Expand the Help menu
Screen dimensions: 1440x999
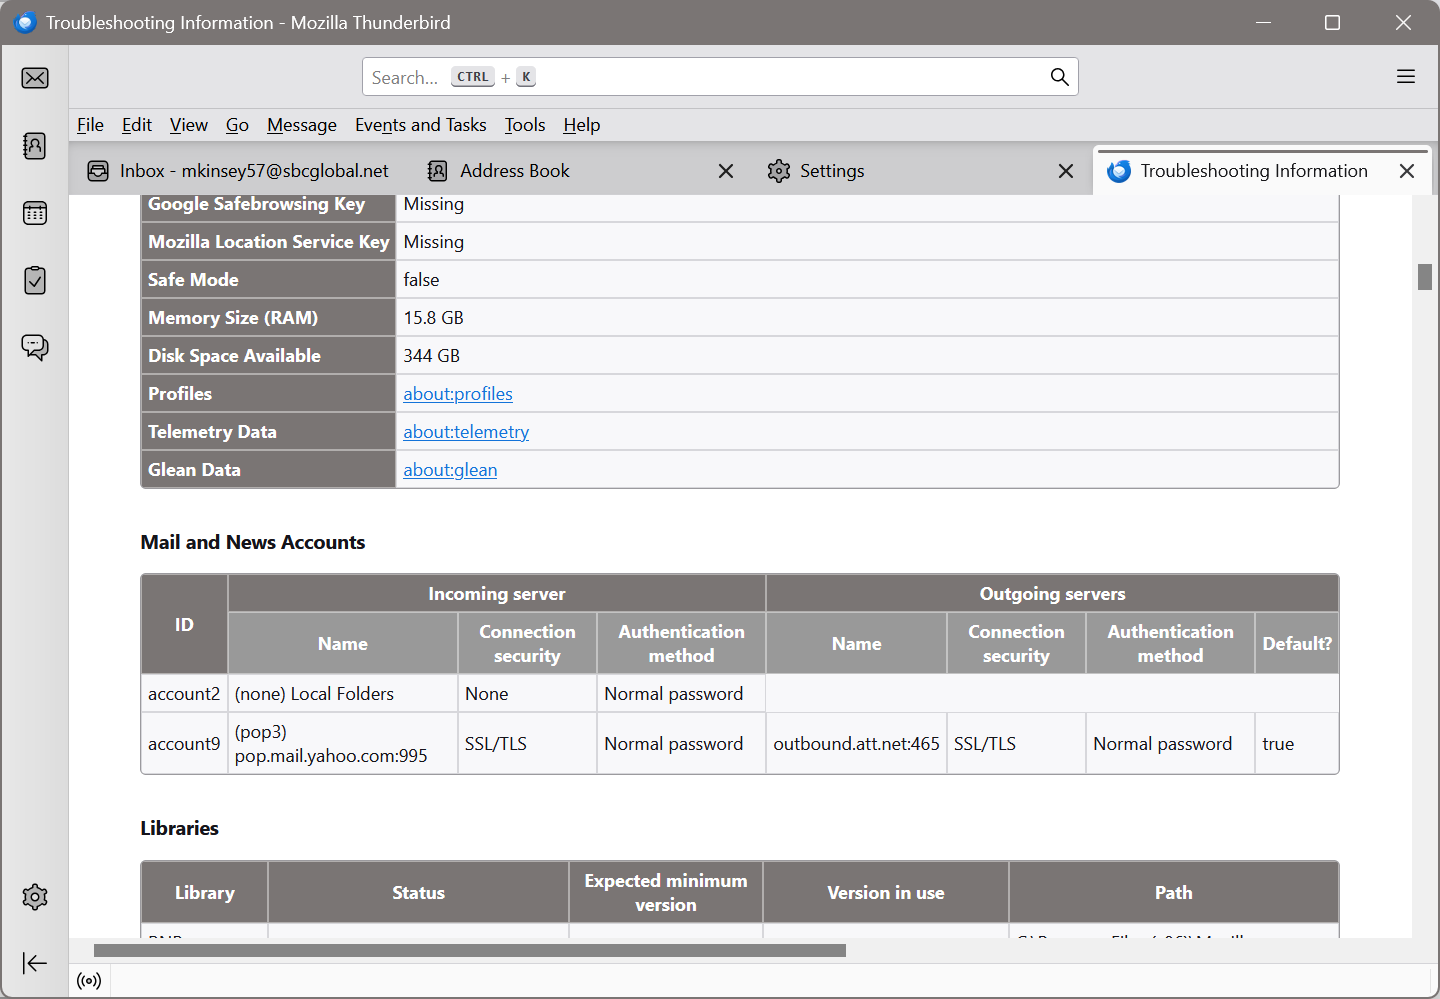pyautogui.click(x=581, y=125)
